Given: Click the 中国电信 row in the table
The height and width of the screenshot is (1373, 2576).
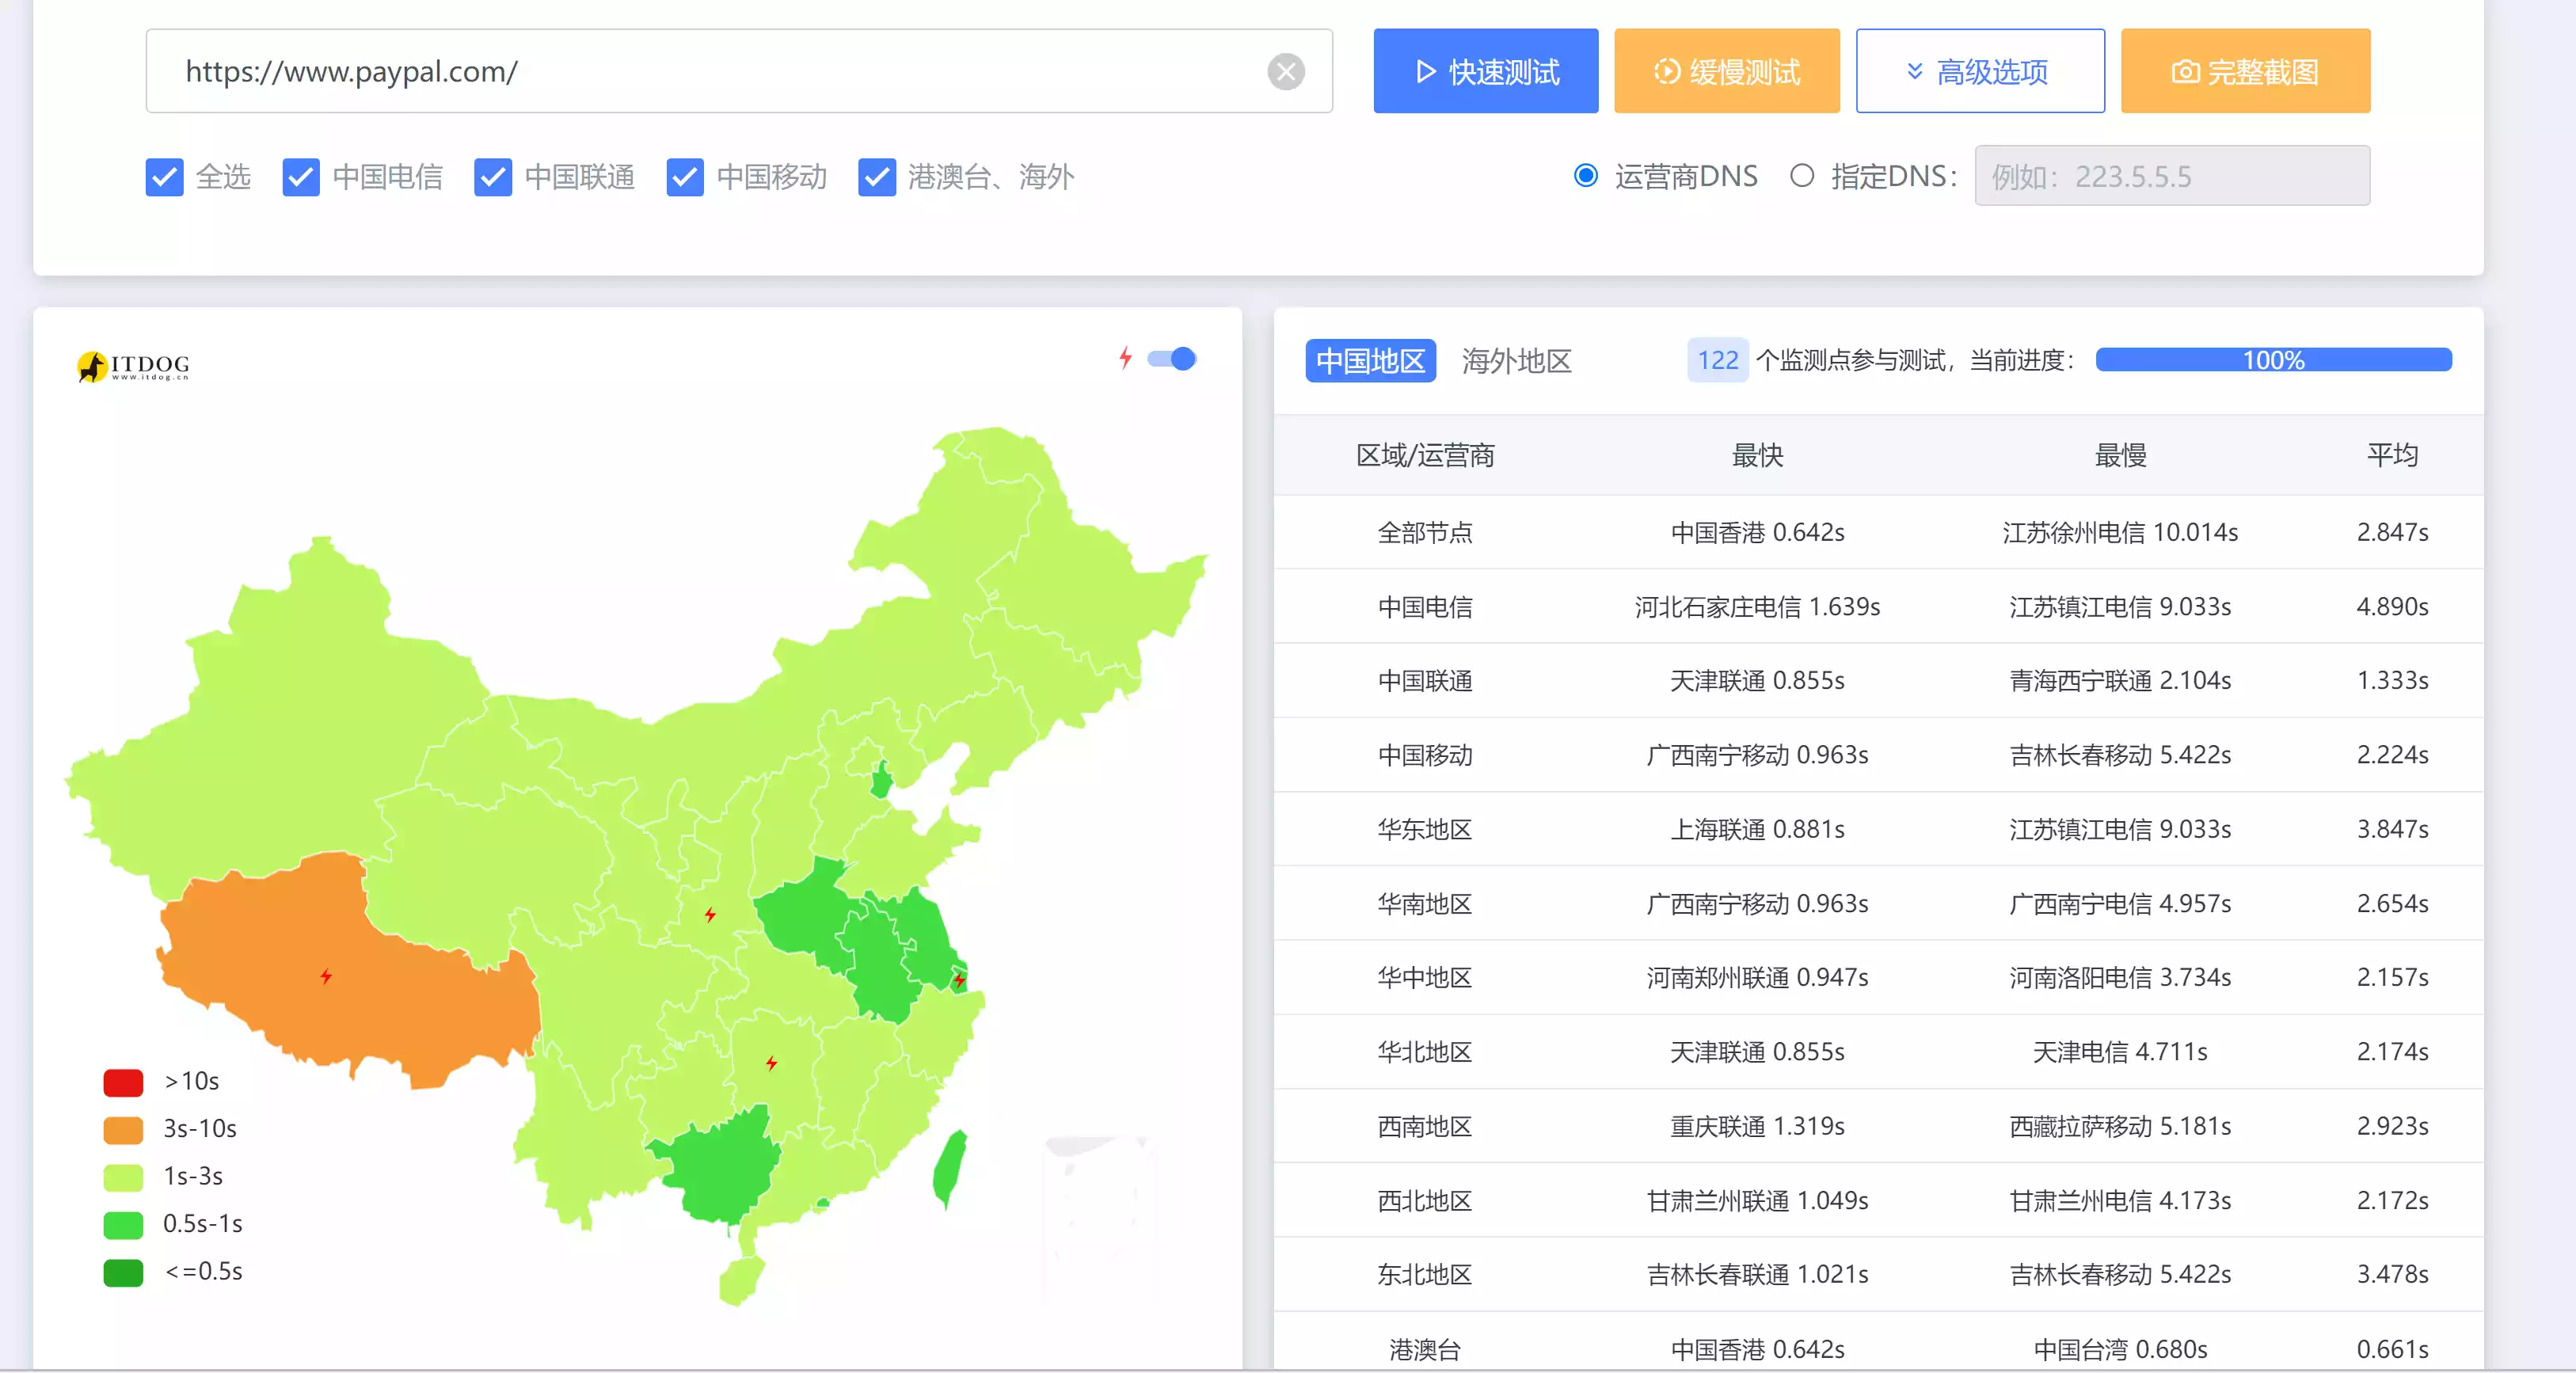Looking at the screenshot, I should [1878, 606].
